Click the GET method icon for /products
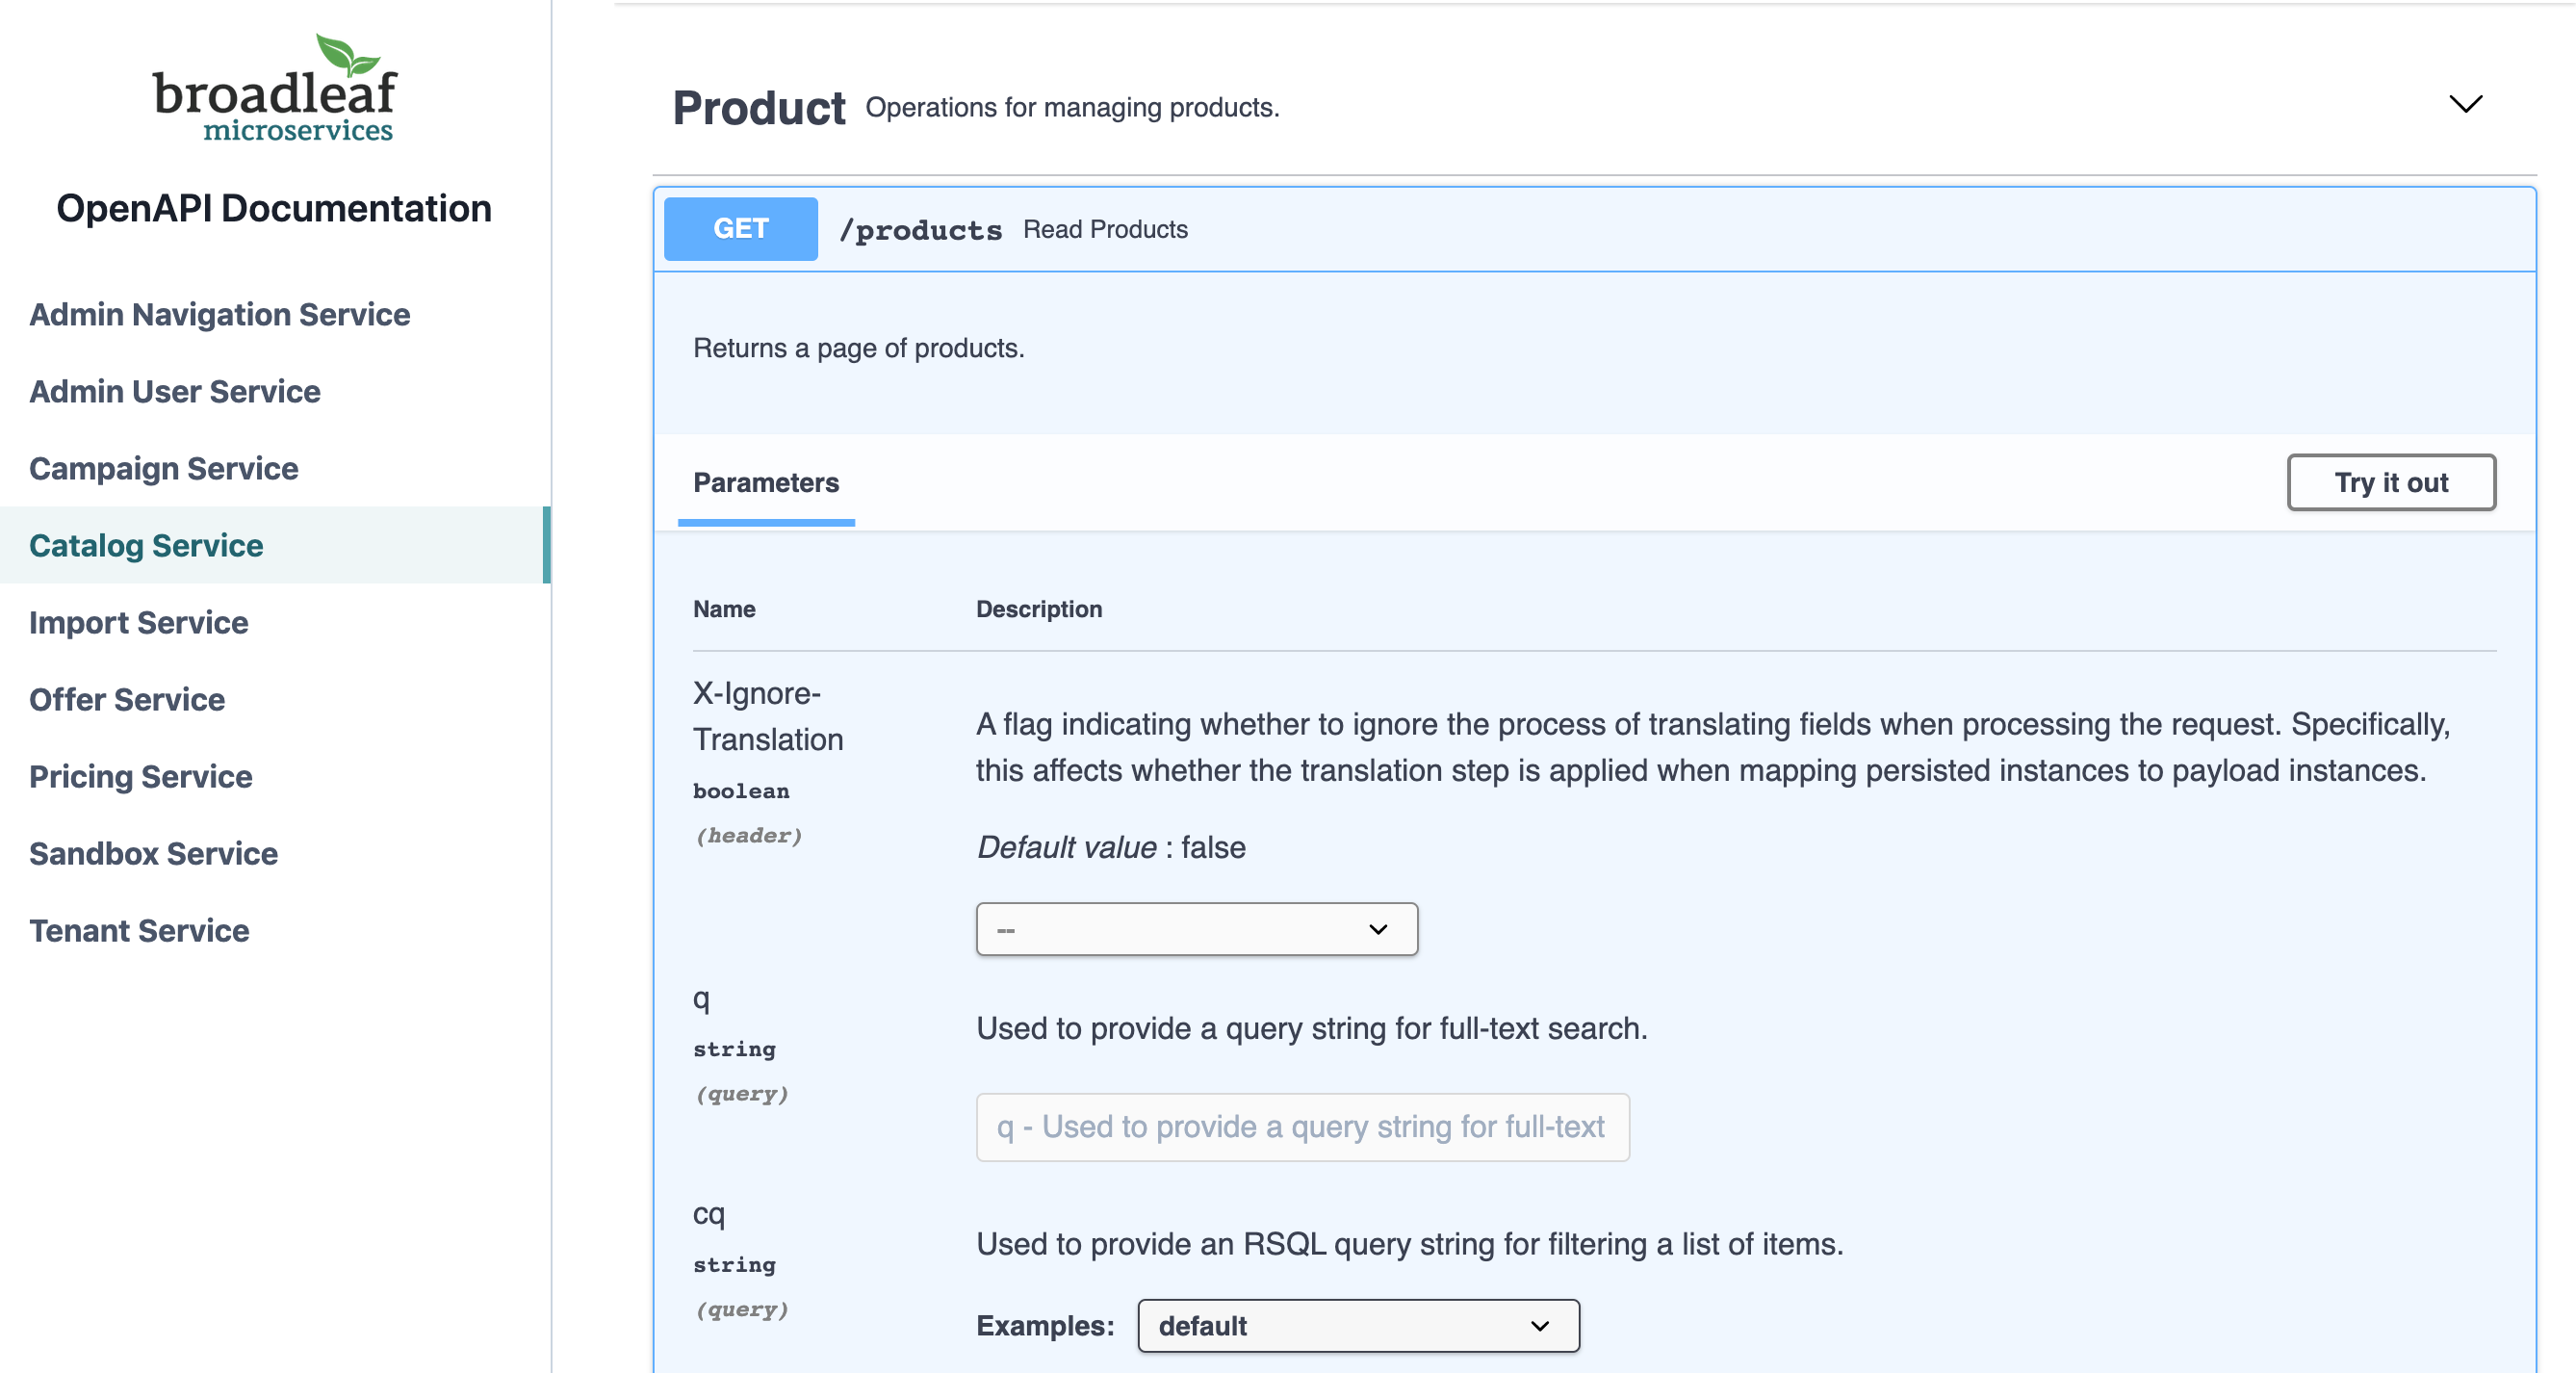This screenshot has width=2576, height=1373. [x=741, y=228]
